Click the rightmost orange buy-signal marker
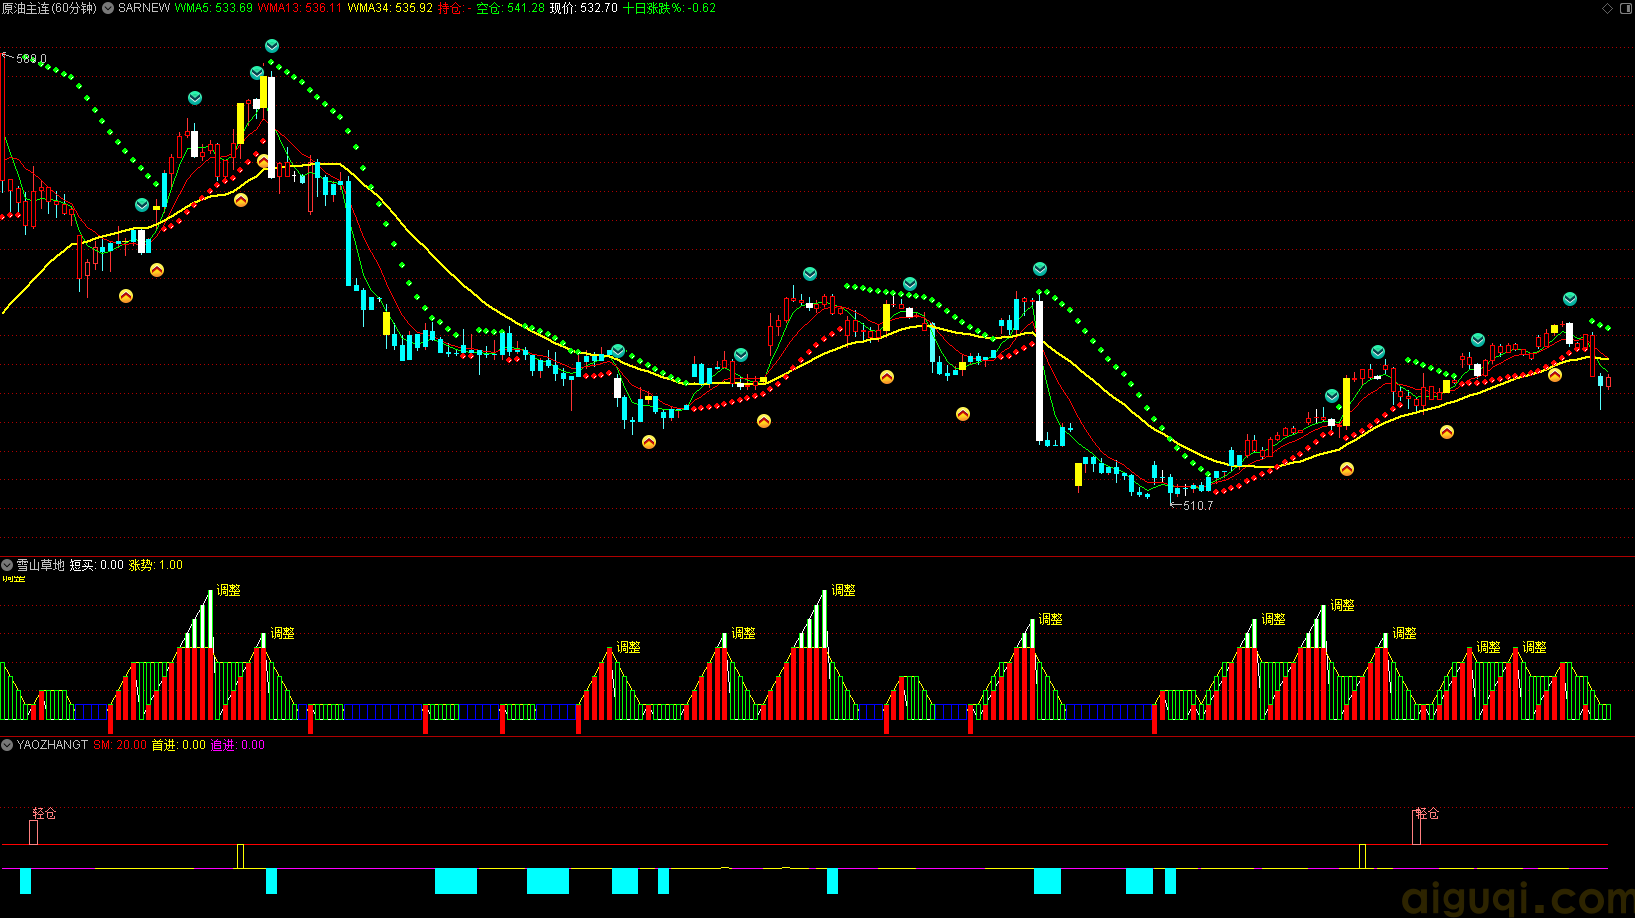Image resolution: width=1635 pixels, height=918 pixels. (x=1555, y=375)
